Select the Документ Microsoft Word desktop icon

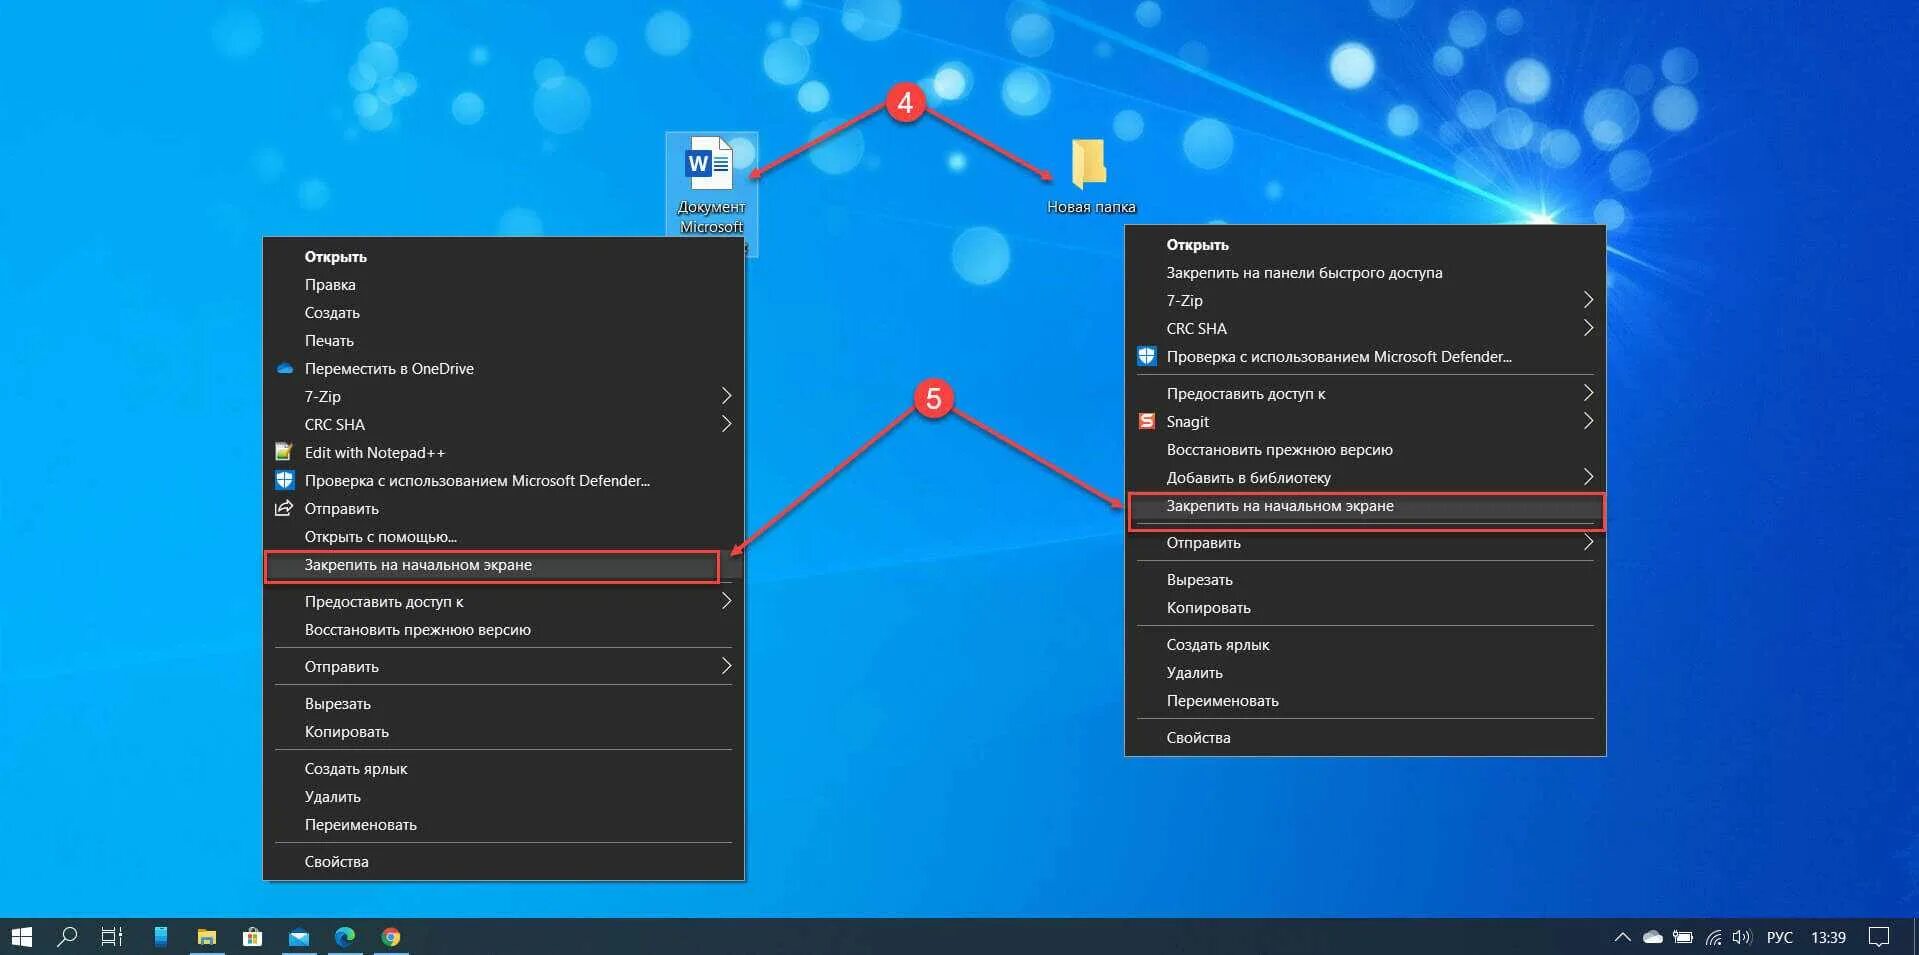click(x=711, y=186)
